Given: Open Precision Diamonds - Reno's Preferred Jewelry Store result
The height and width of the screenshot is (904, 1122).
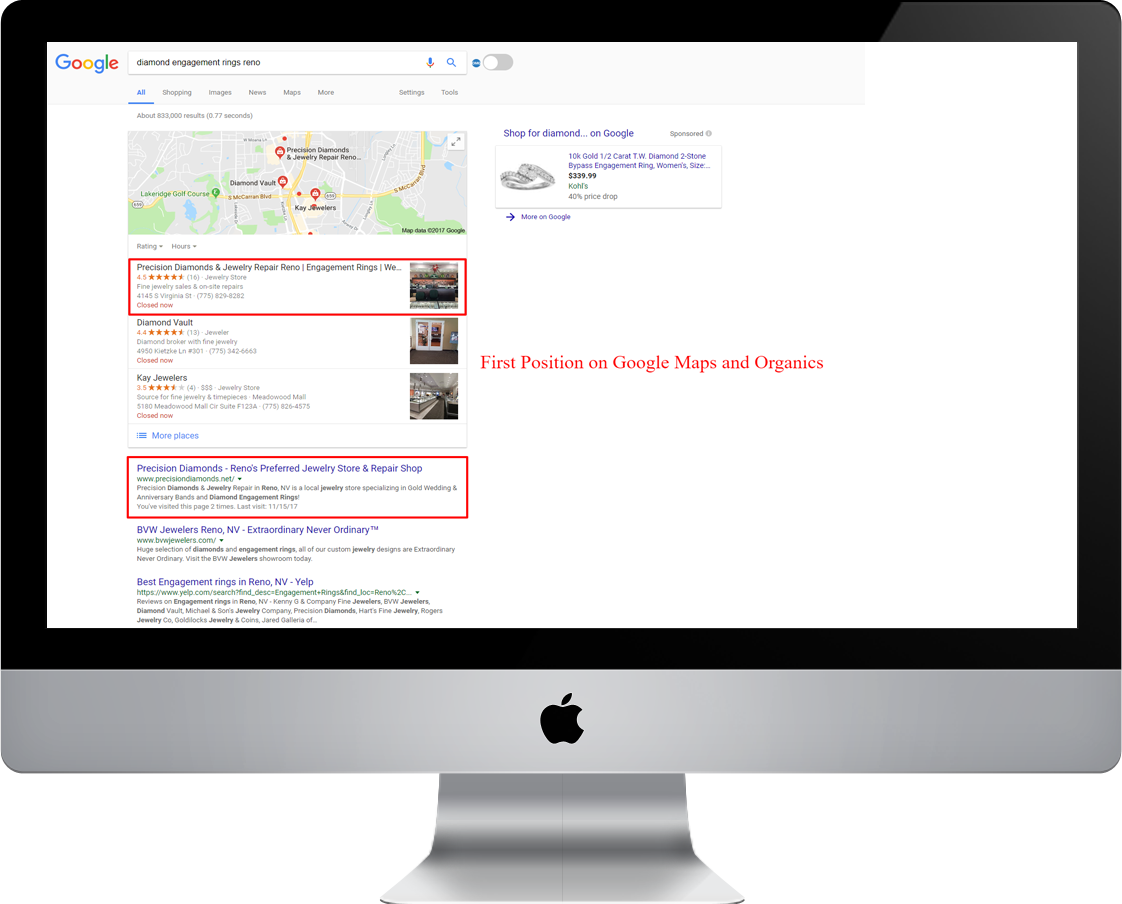Looking at the screenshot, I should [x=279, y=468].
